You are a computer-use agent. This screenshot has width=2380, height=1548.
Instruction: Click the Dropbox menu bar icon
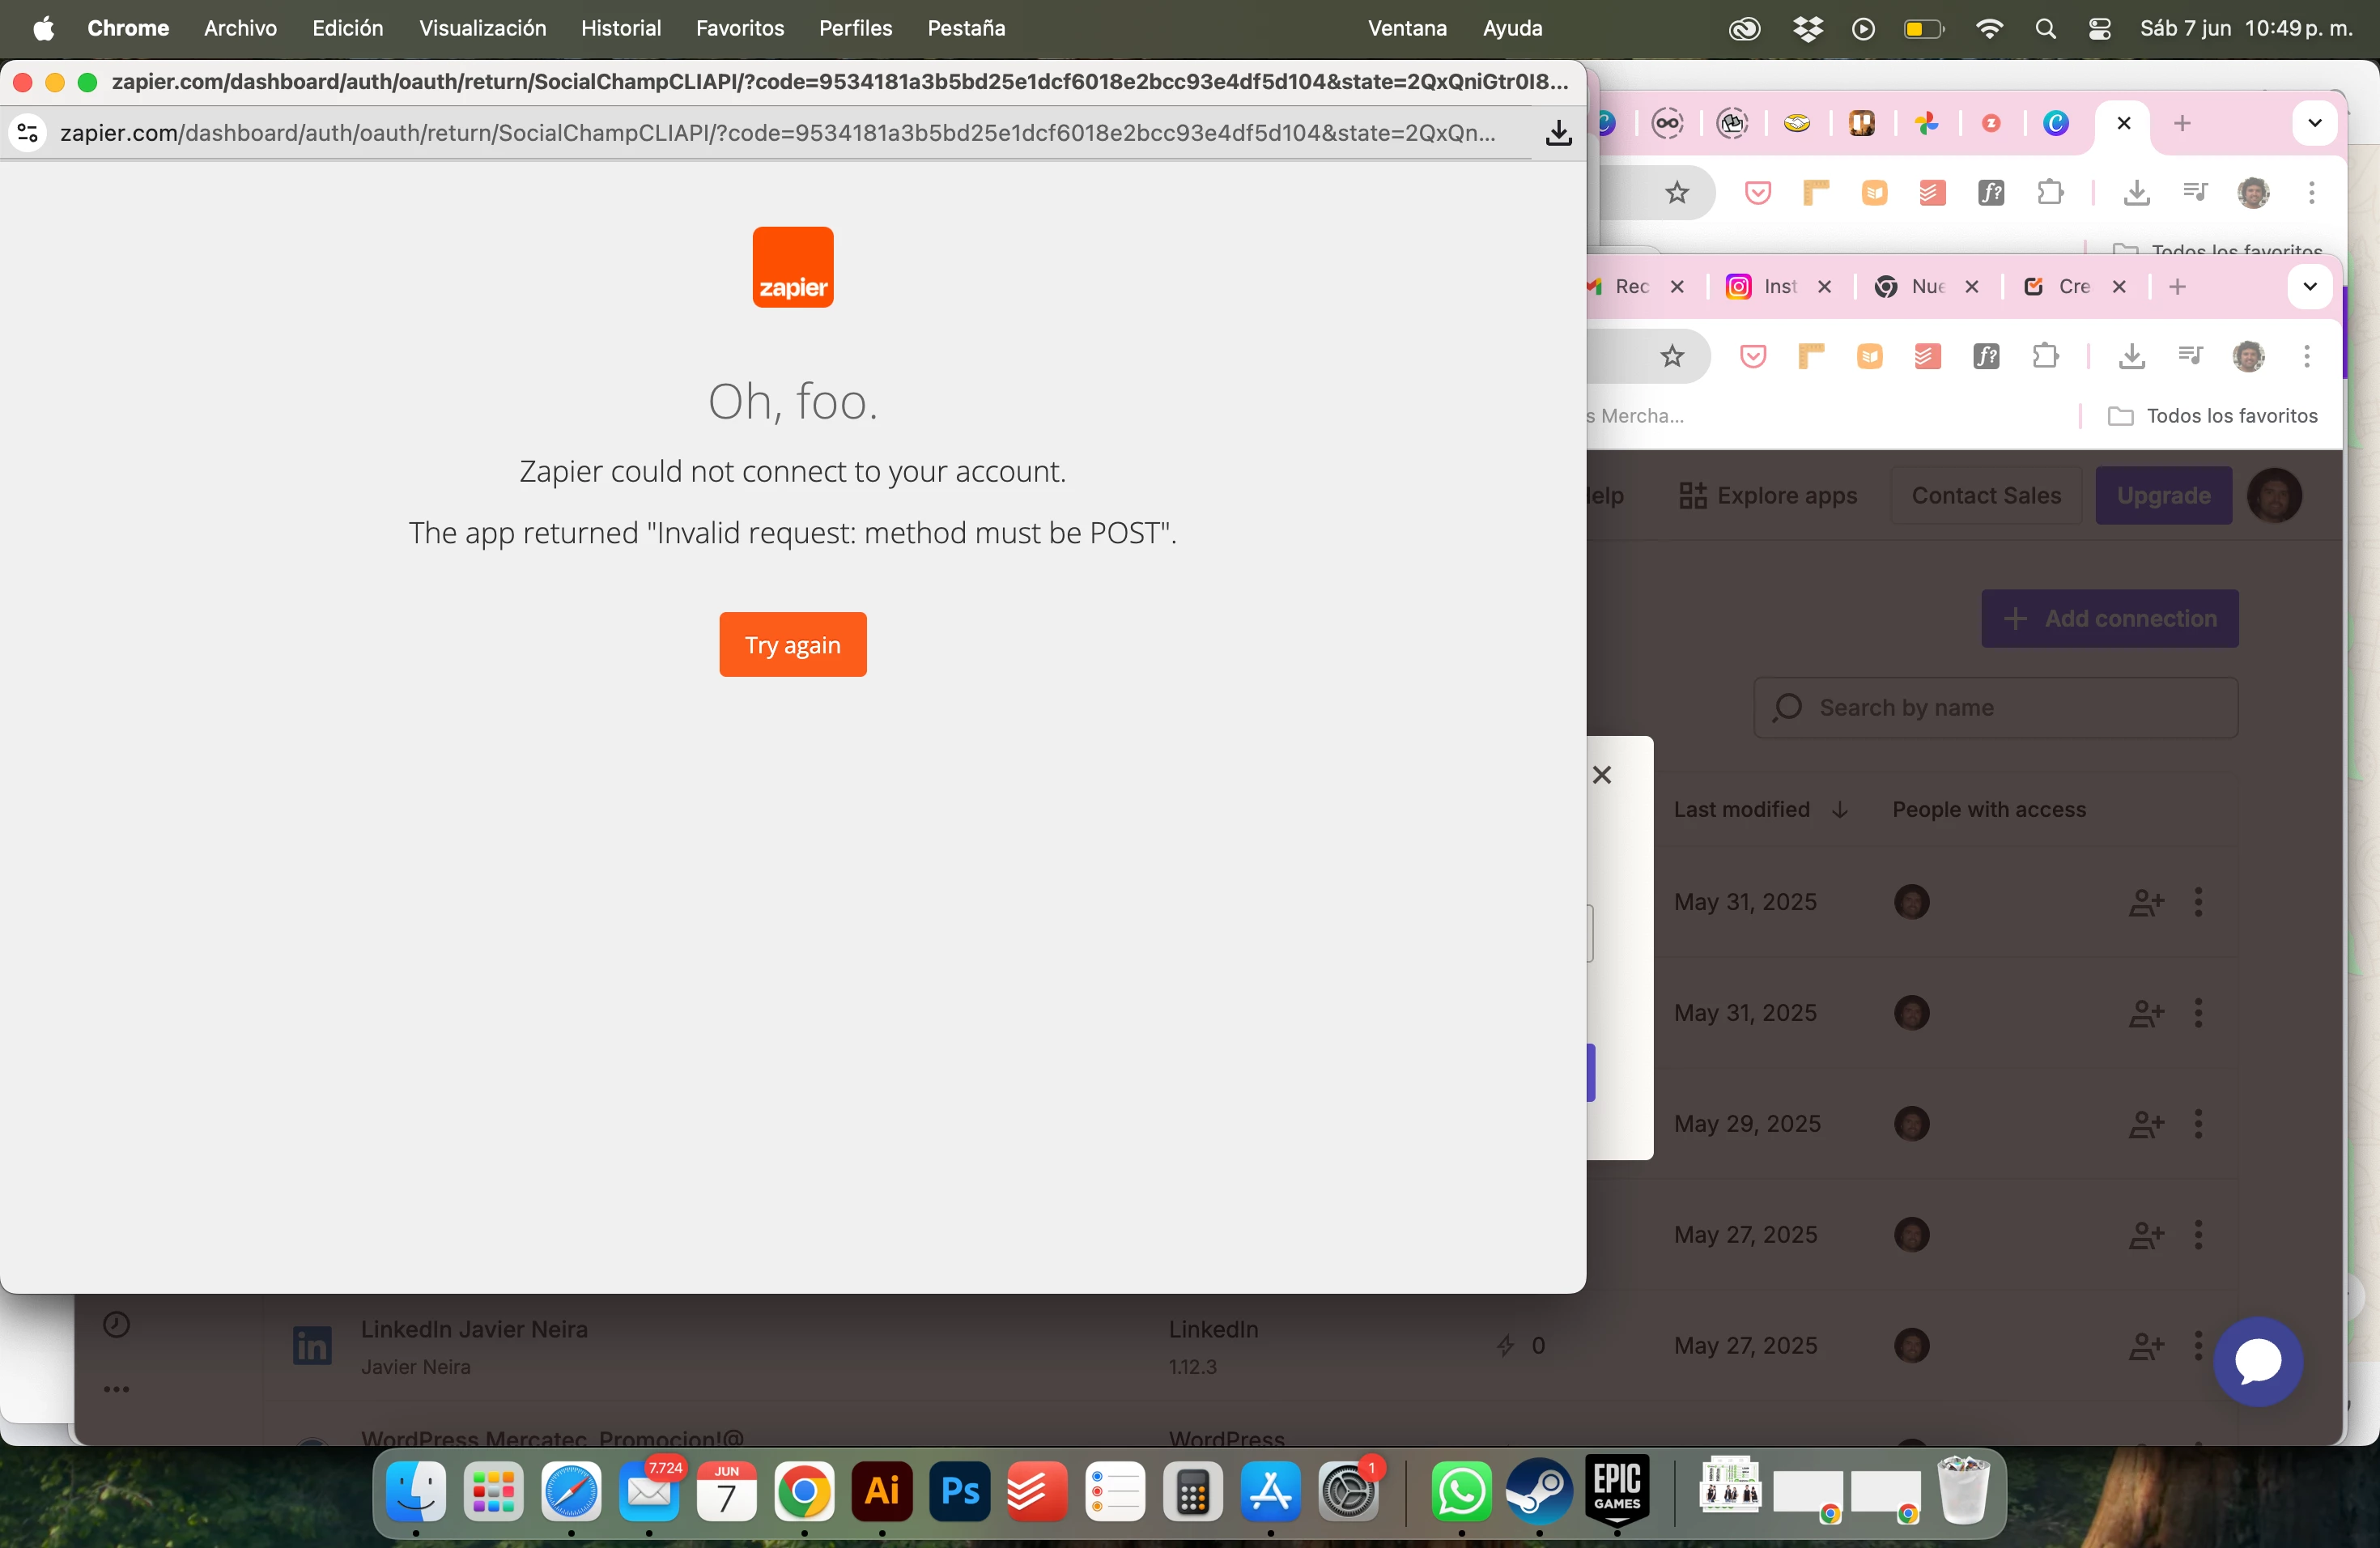pyautogui.click(x=1807, y=29)
